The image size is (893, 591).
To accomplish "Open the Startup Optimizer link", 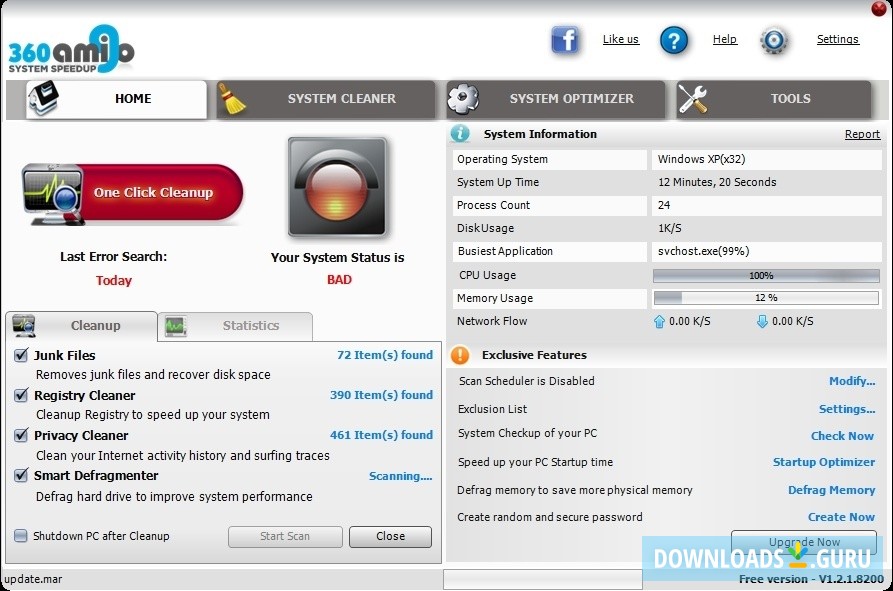I will (x=824, y=462).
